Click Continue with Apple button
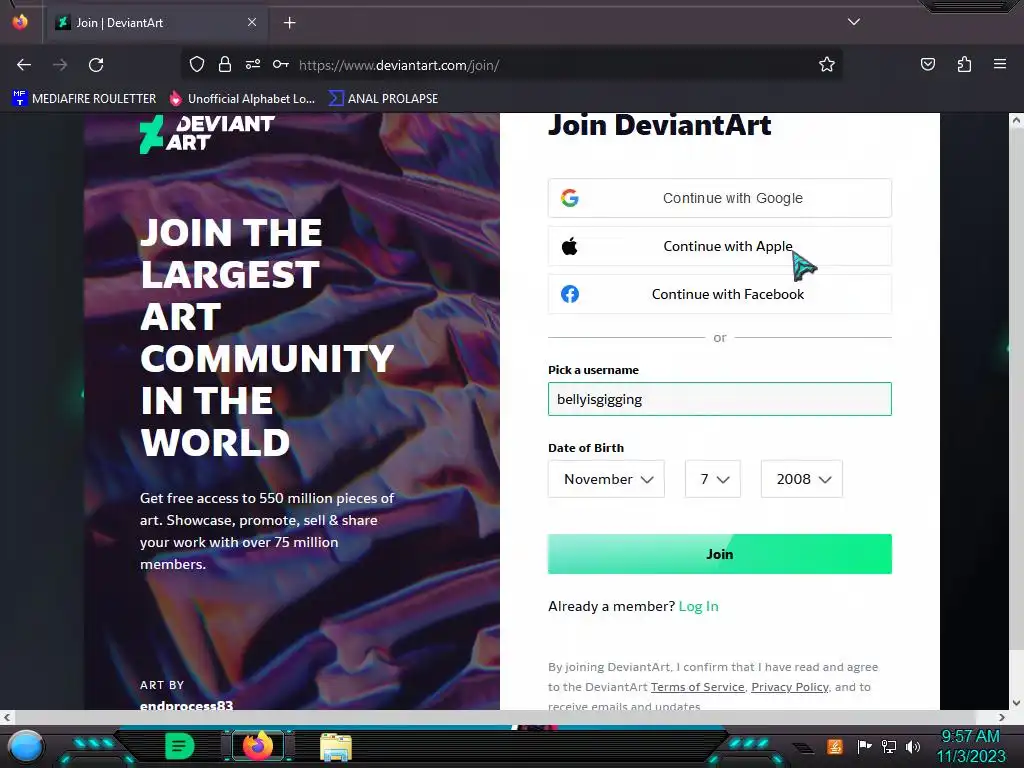This screenshot has height=768, width=1024. tap(720, 246)
